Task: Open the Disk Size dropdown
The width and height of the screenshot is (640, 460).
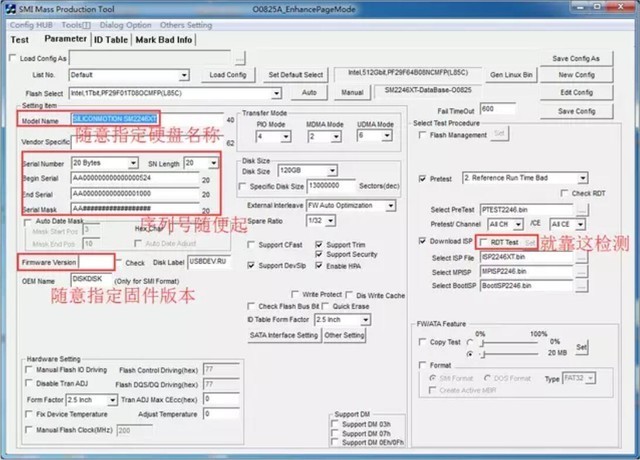Action: click(x=332, y=170)
